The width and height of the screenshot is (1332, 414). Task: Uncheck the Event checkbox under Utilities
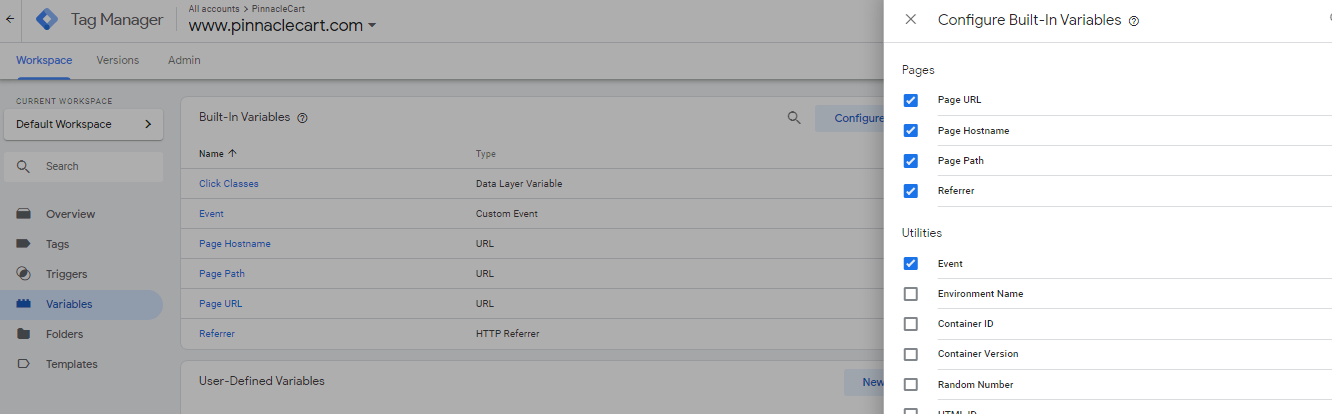click(910, 264)
